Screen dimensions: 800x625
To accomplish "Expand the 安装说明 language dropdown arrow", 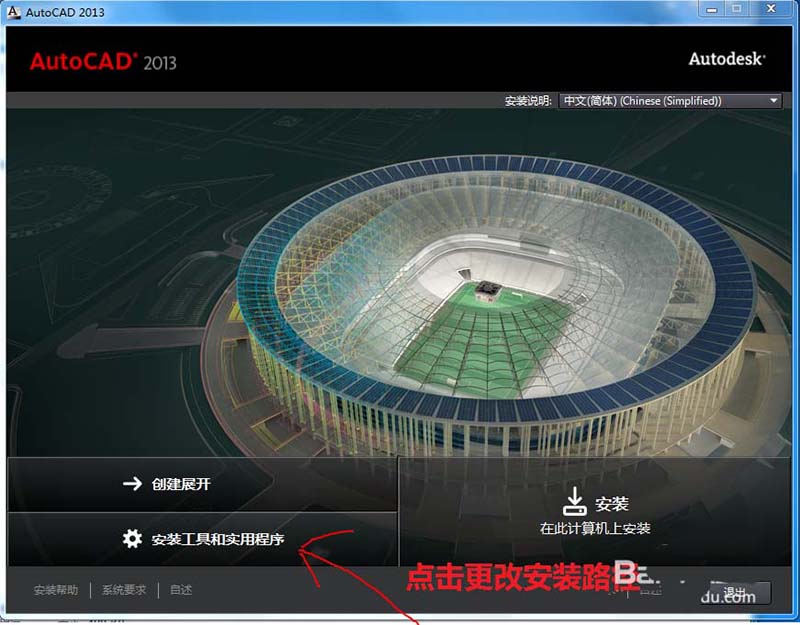I will click(773, 101).
